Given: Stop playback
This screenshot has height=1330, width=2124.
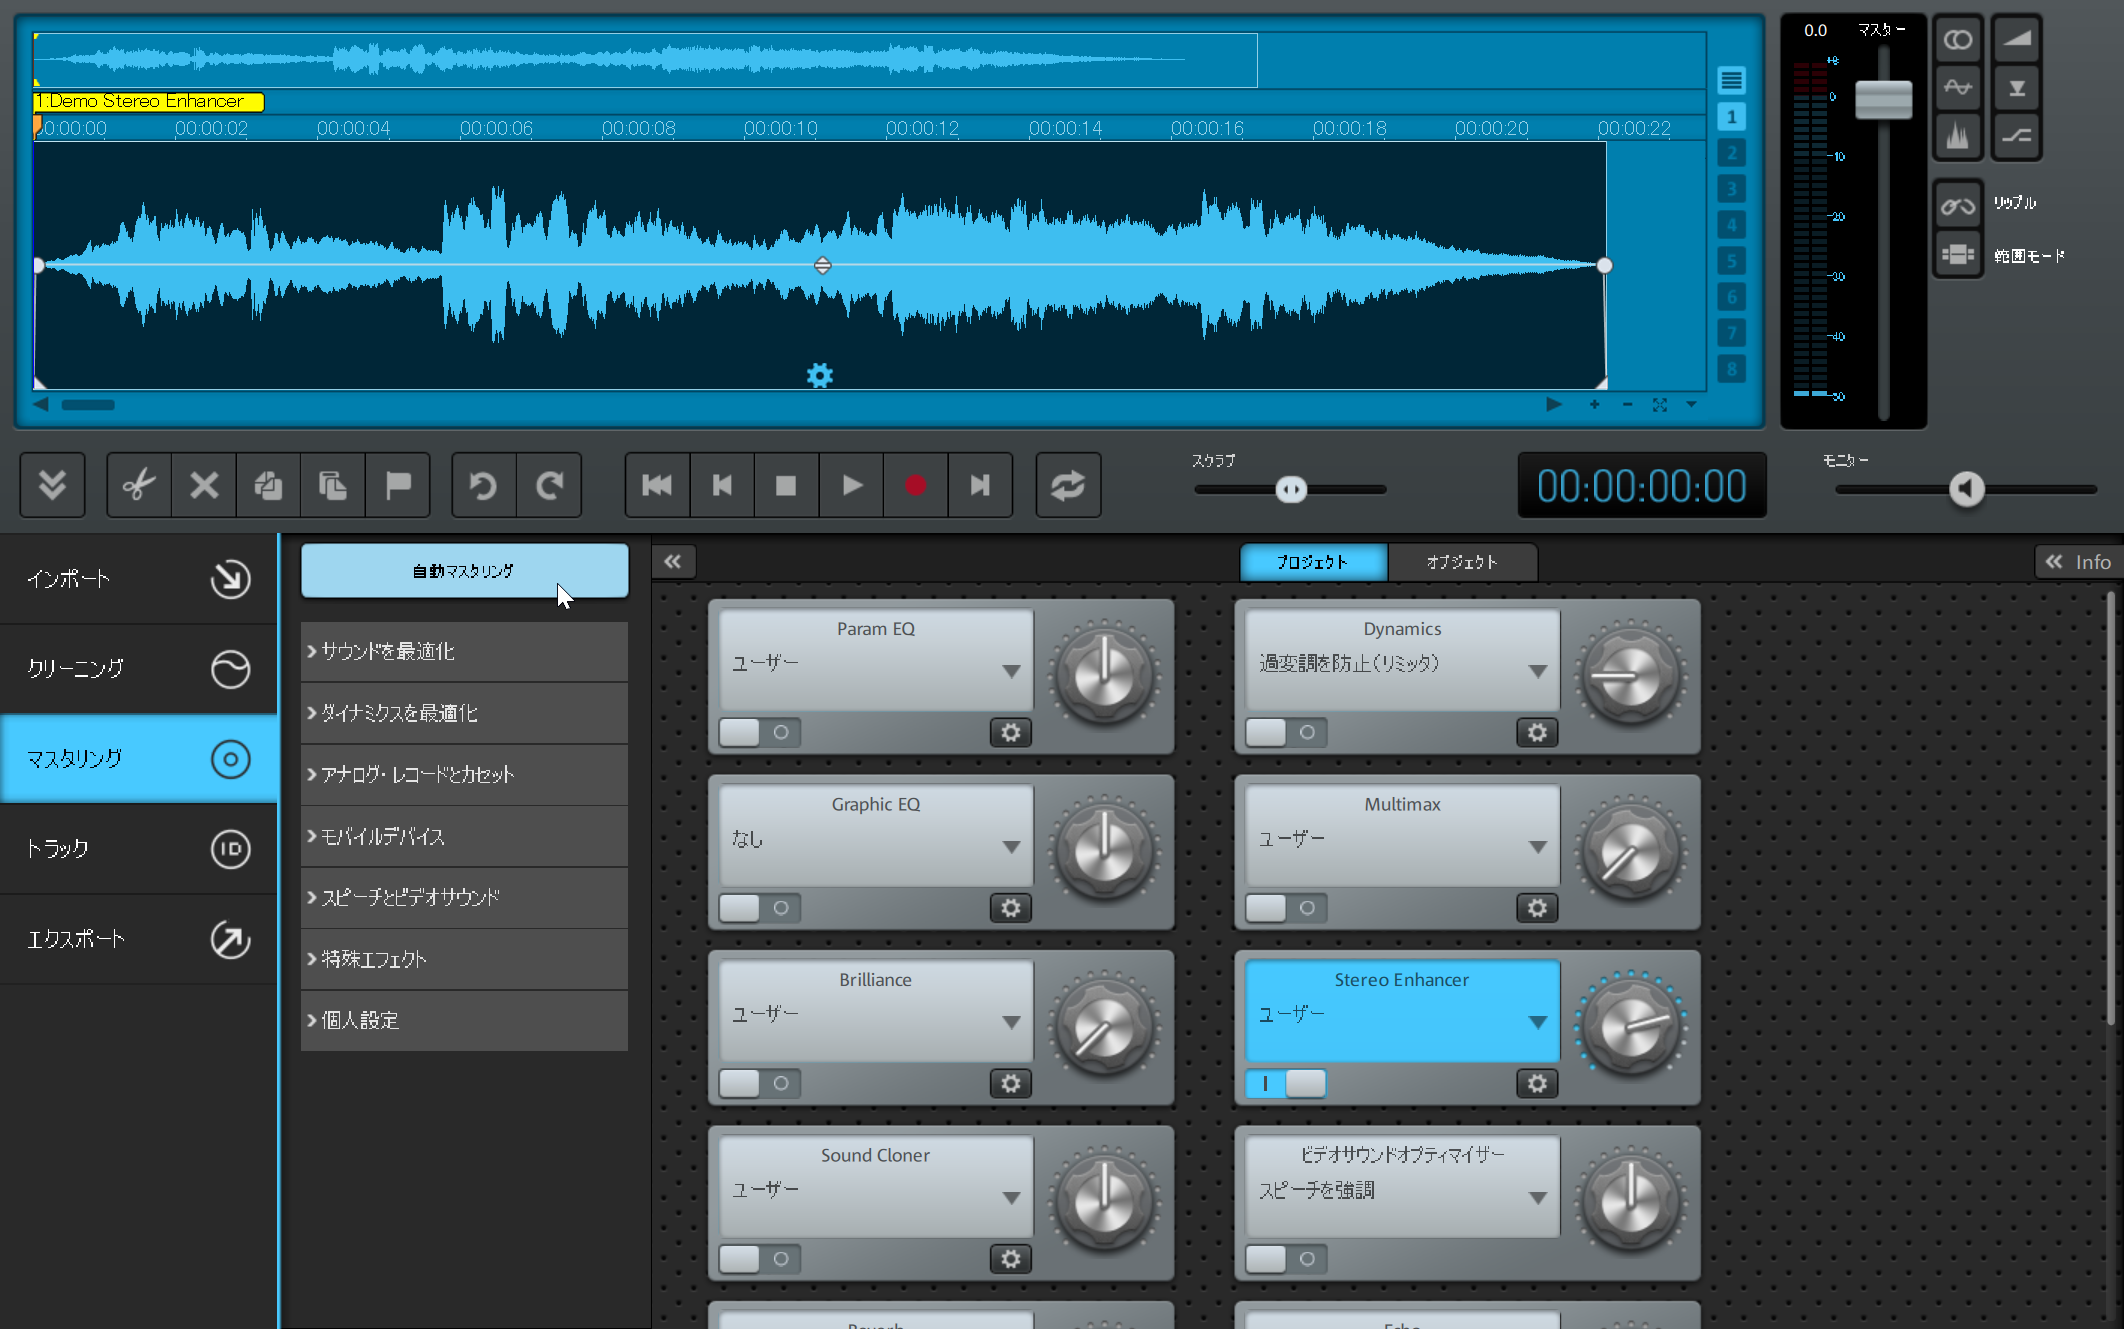Looking at the screenshot, I should pos(786,486).
